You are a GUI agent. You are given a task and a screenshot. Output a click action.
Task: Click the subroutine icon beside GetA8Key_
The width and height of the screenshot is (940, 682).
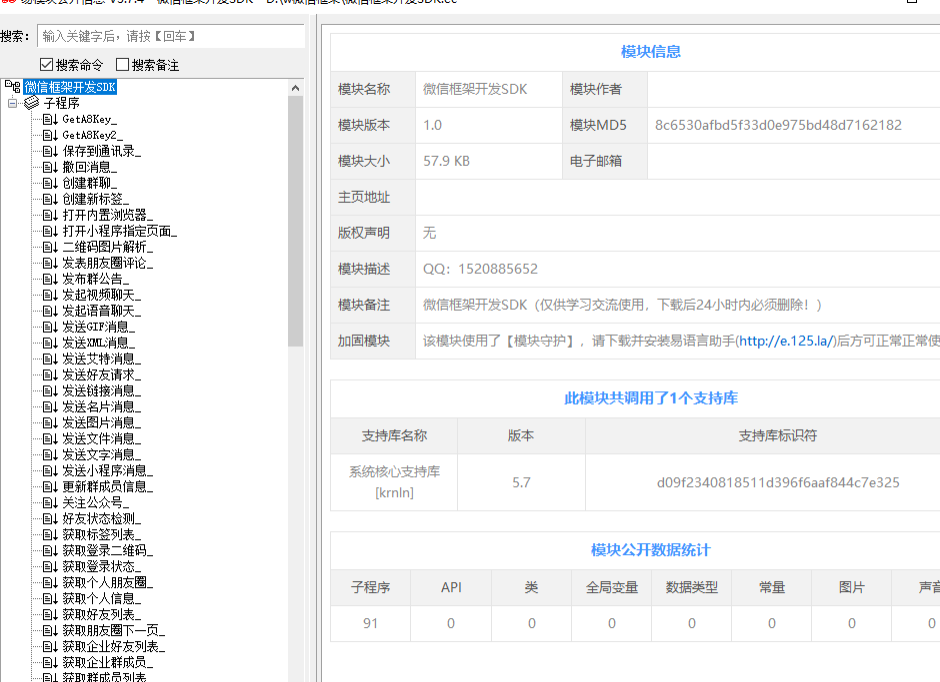tap(50, 119)
